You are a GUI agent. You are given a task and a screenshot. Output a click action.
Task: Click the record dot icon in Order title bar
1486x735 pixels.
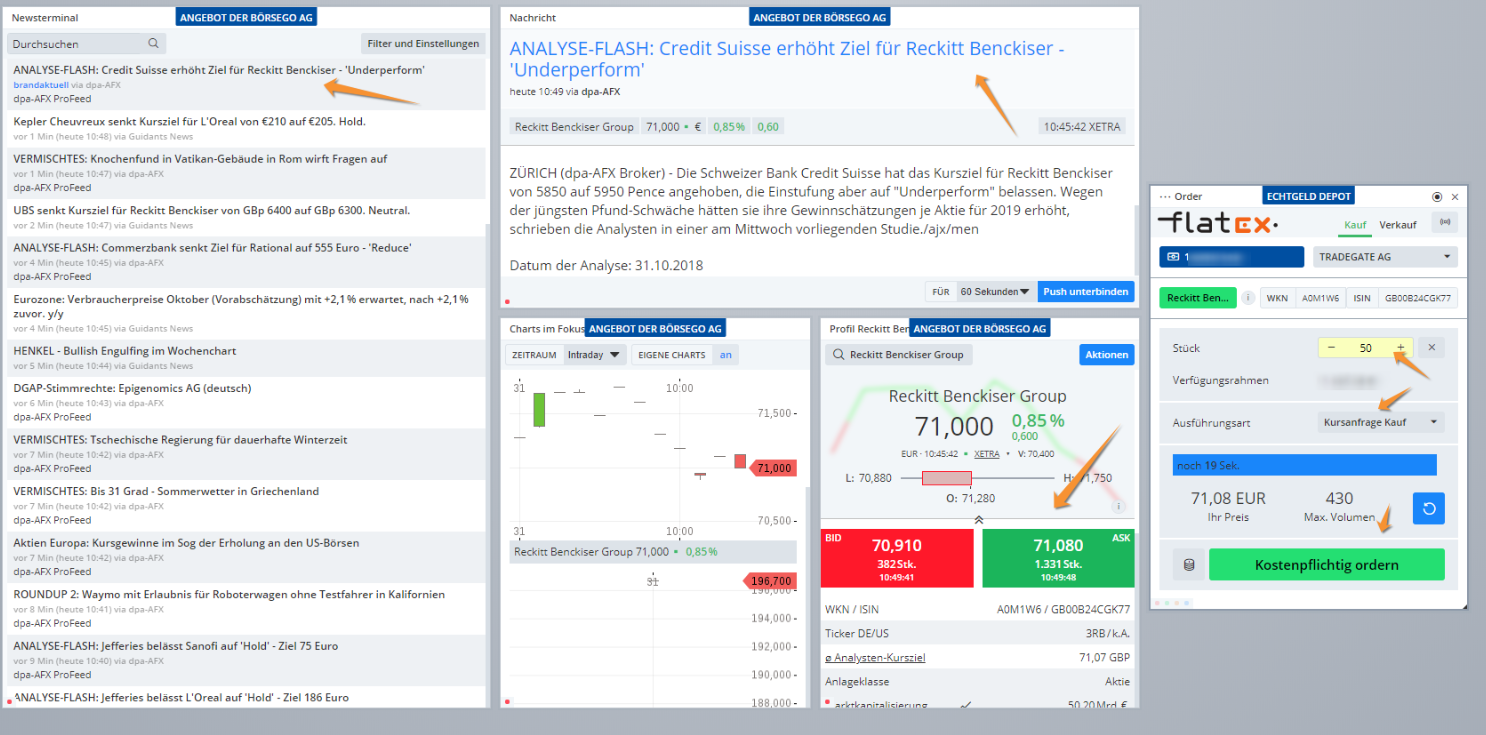(x=1437, y=197)
